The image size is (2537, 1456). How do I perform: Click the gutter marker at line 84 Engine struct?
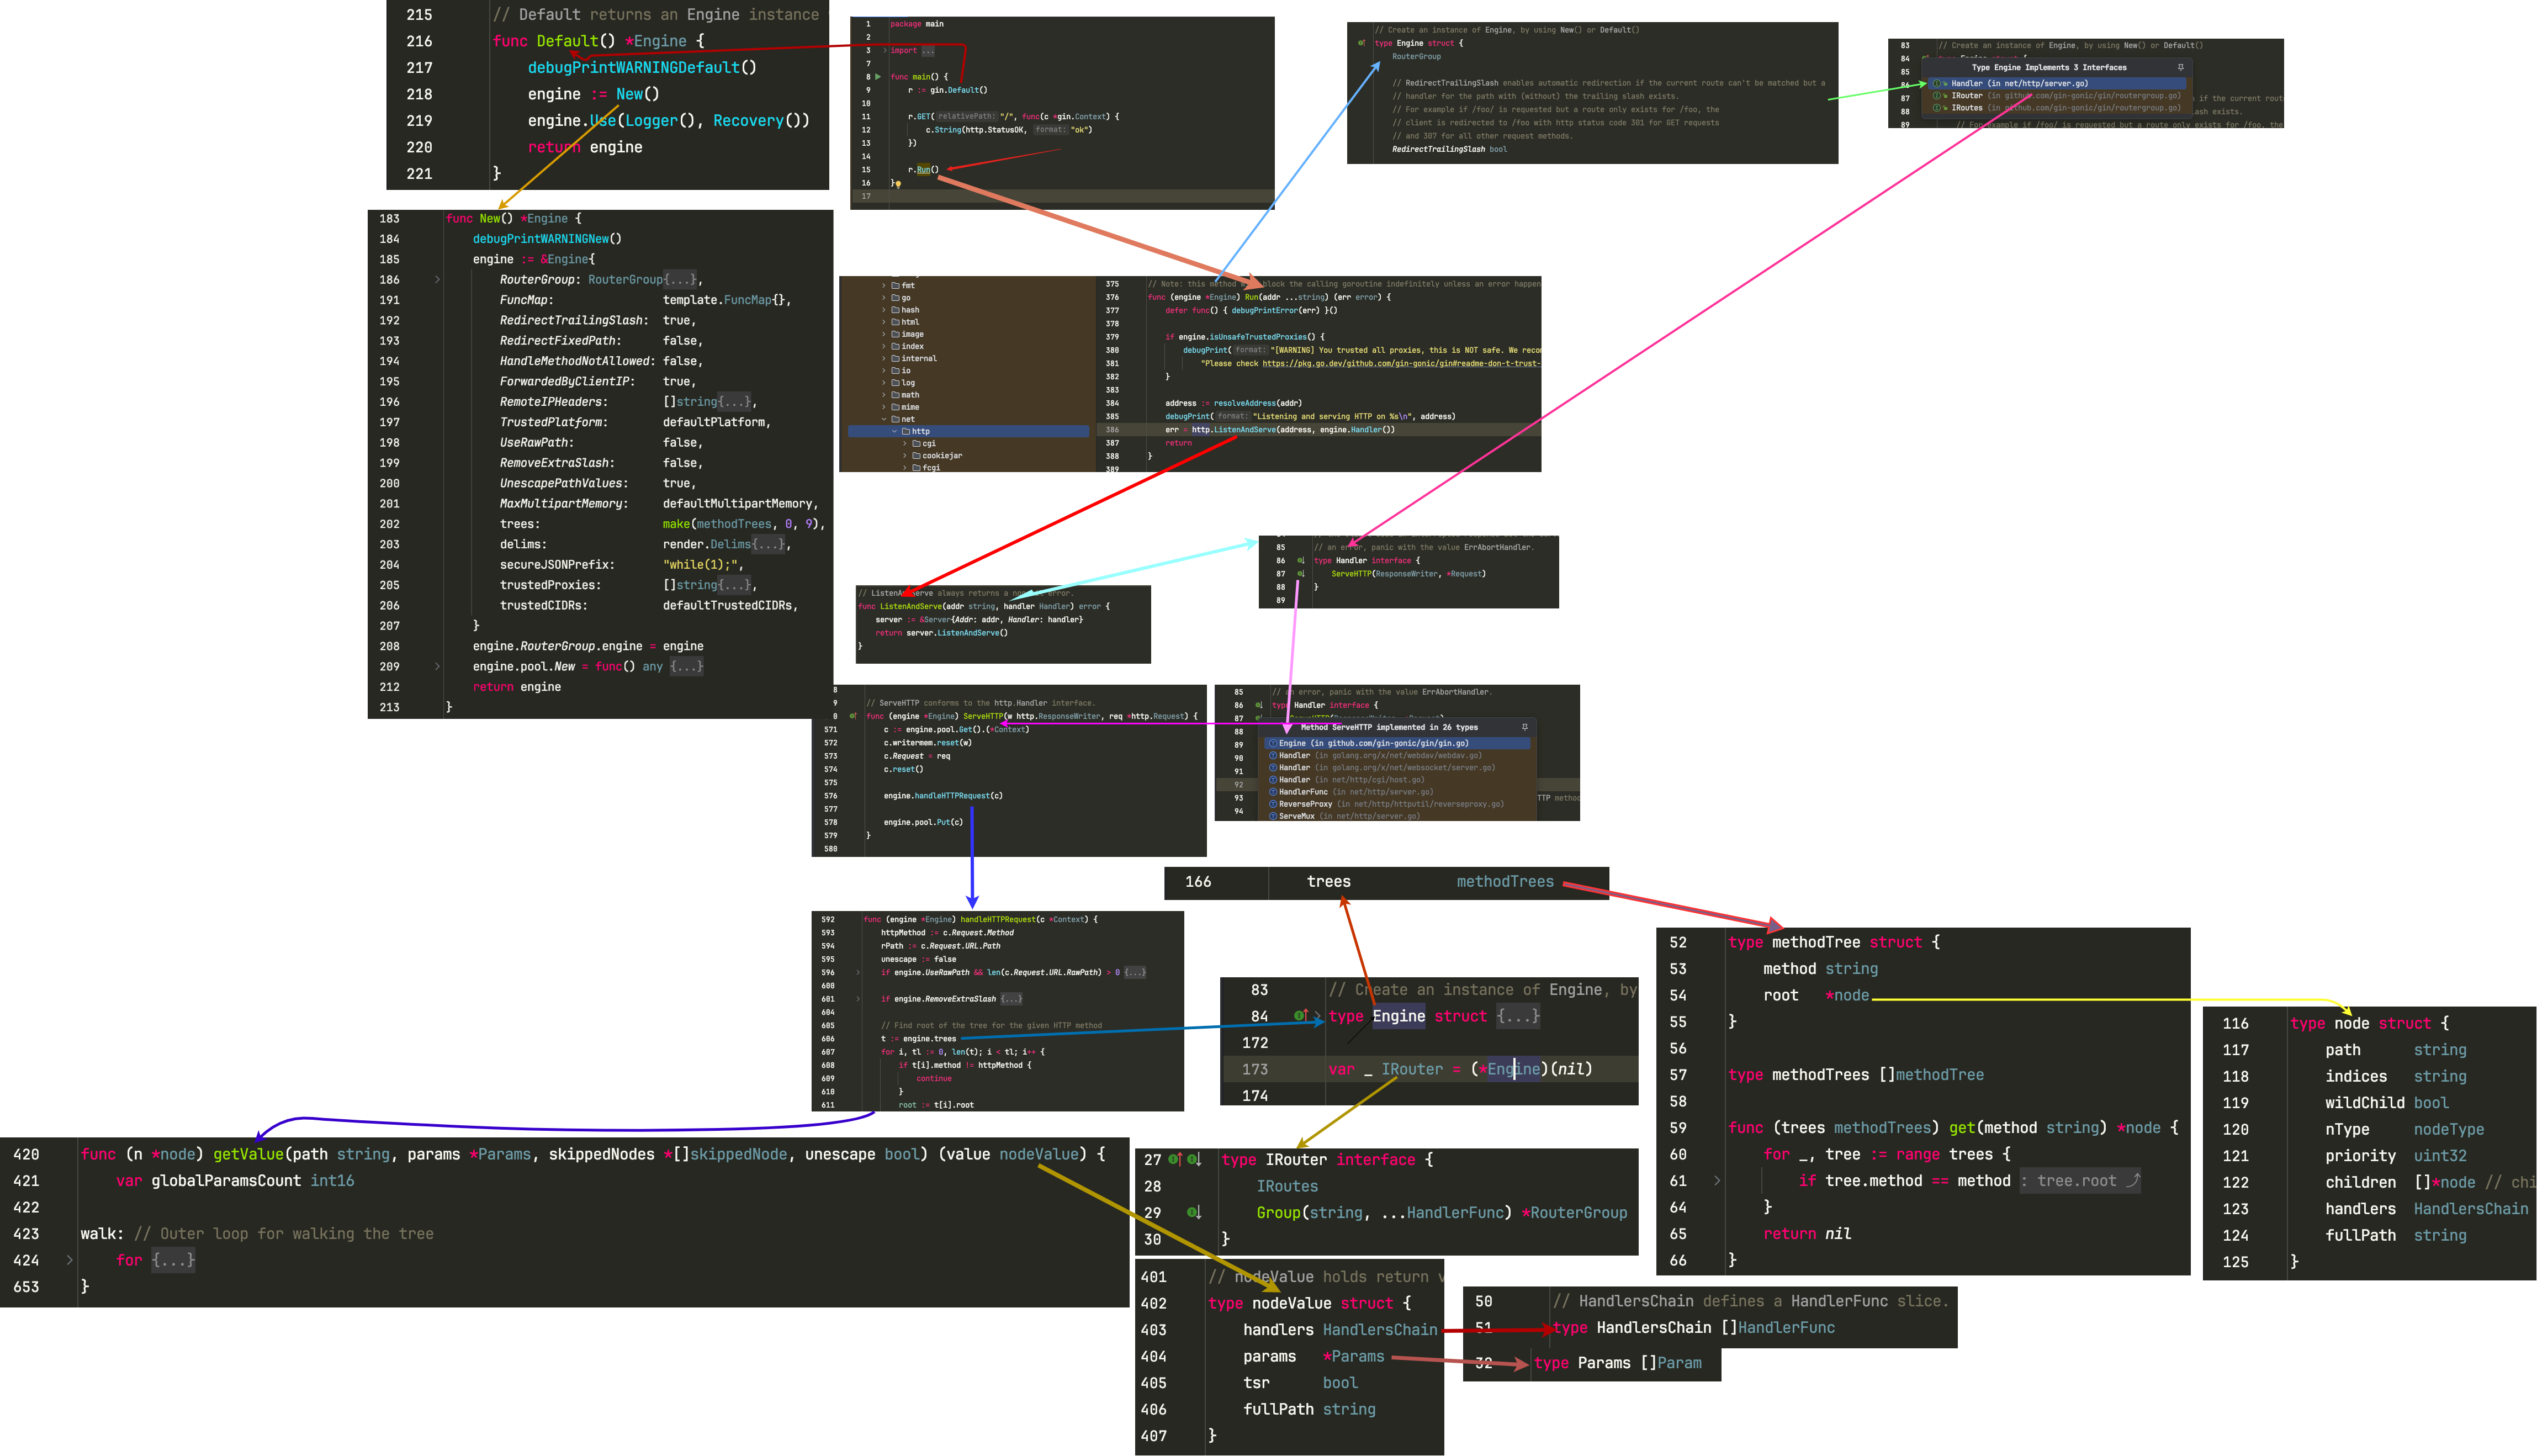tap(1301, 1016)
